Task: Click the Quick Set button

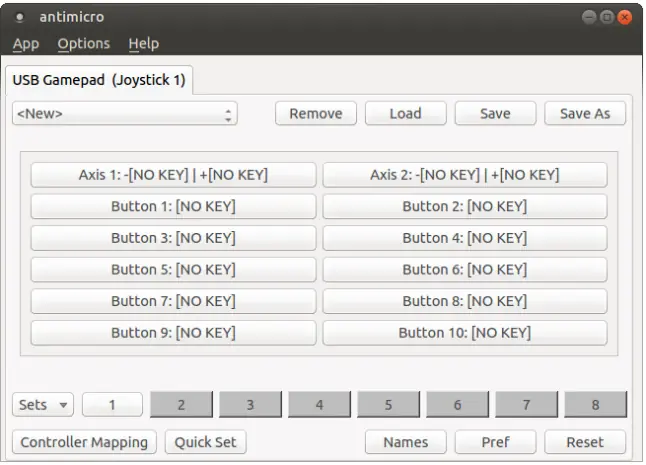Action: click(x=206, y=442)
